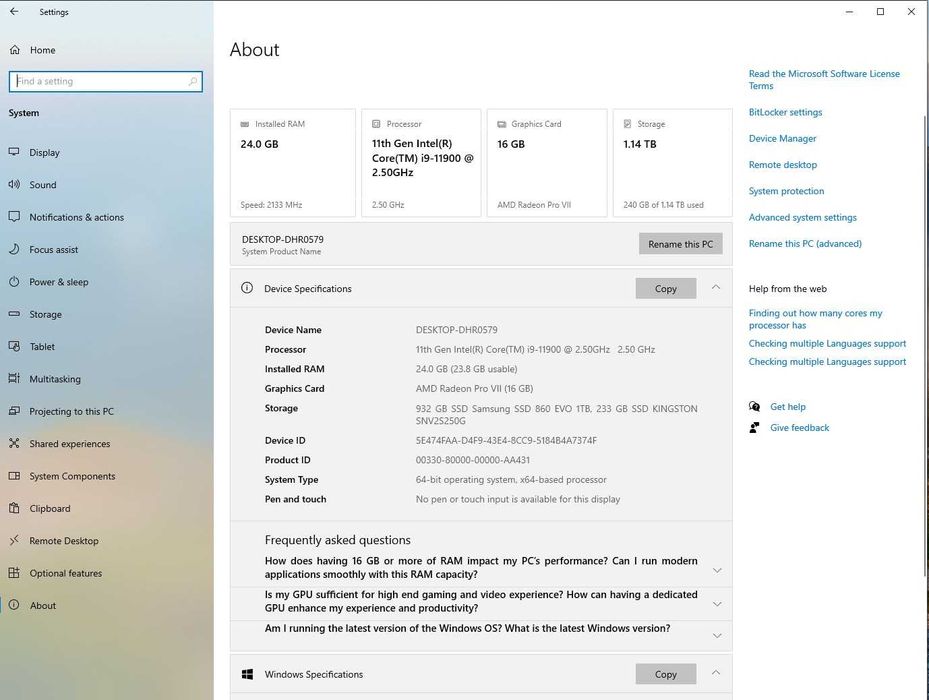Go to Power & sleep settings
Viewport: 929px width, 700px height.
[107, 282]
